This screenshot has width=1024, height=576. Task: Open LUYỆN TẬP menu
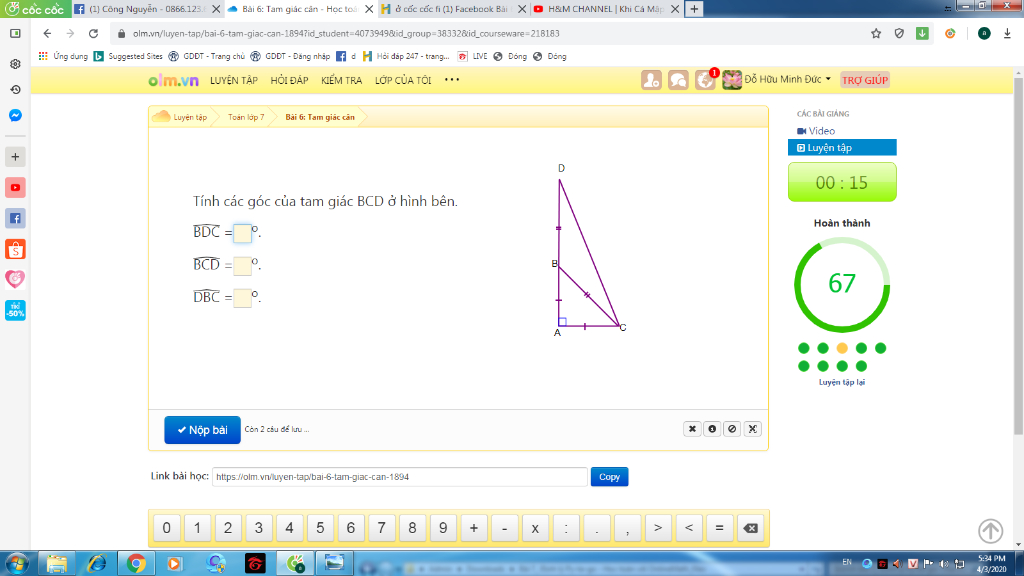coord(234,80)
